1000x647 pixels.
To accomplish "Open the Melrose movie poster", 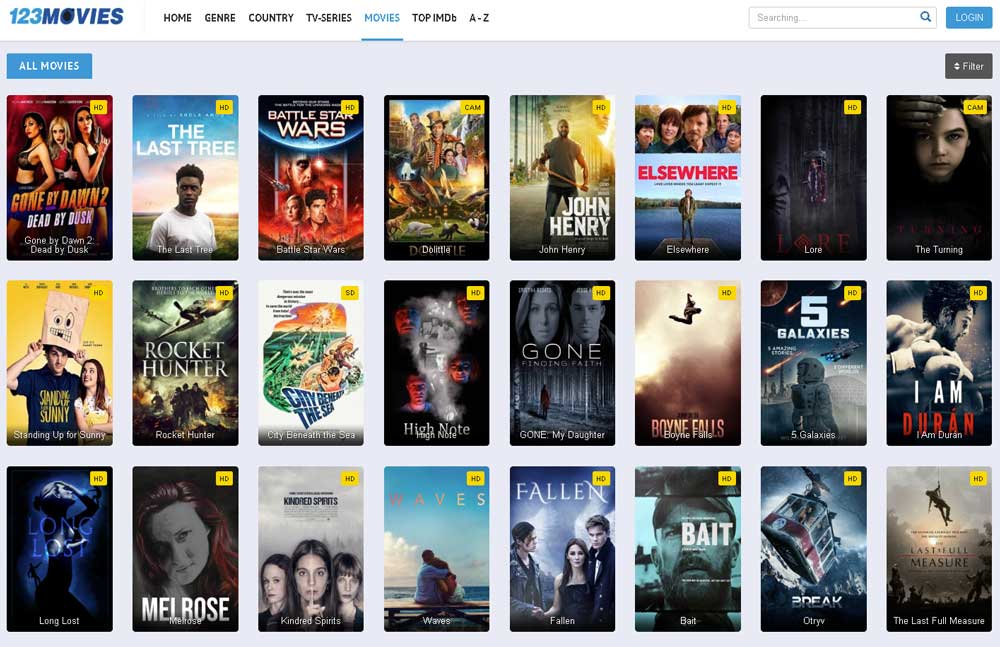I will [185, 549].
